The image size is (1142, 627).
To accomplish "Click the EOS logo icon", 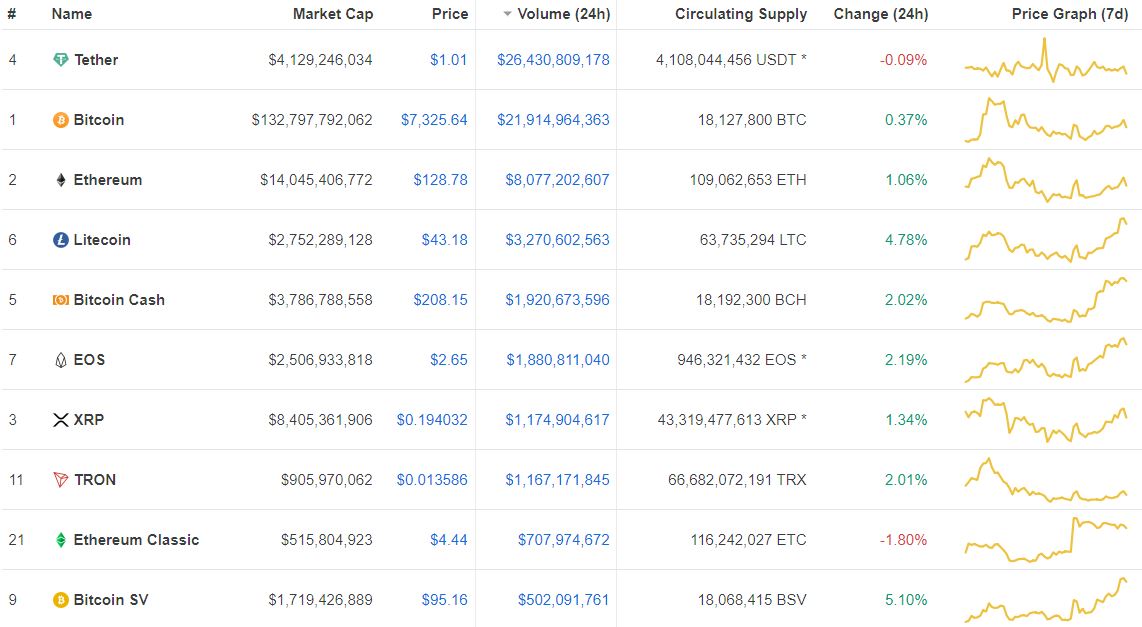I will click(61, 360).
